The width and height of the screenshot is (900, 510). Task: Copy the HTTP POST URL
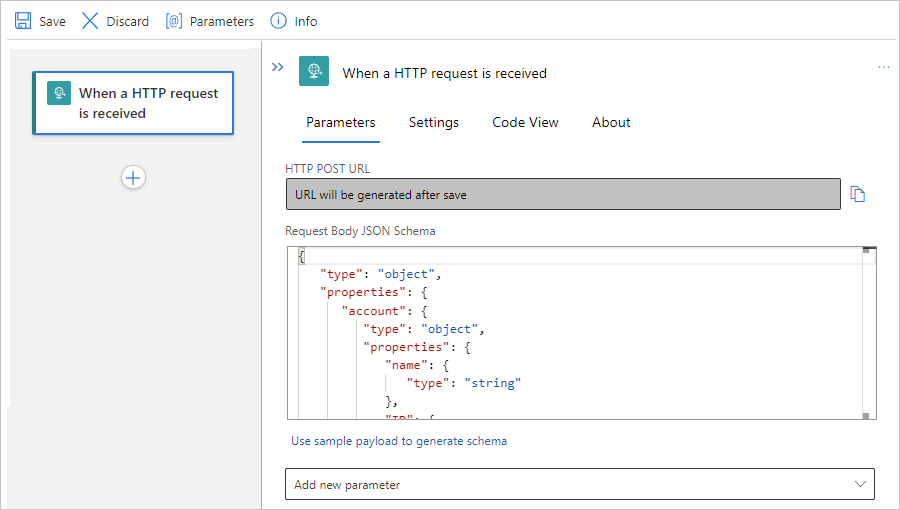(x=857, y=194)
